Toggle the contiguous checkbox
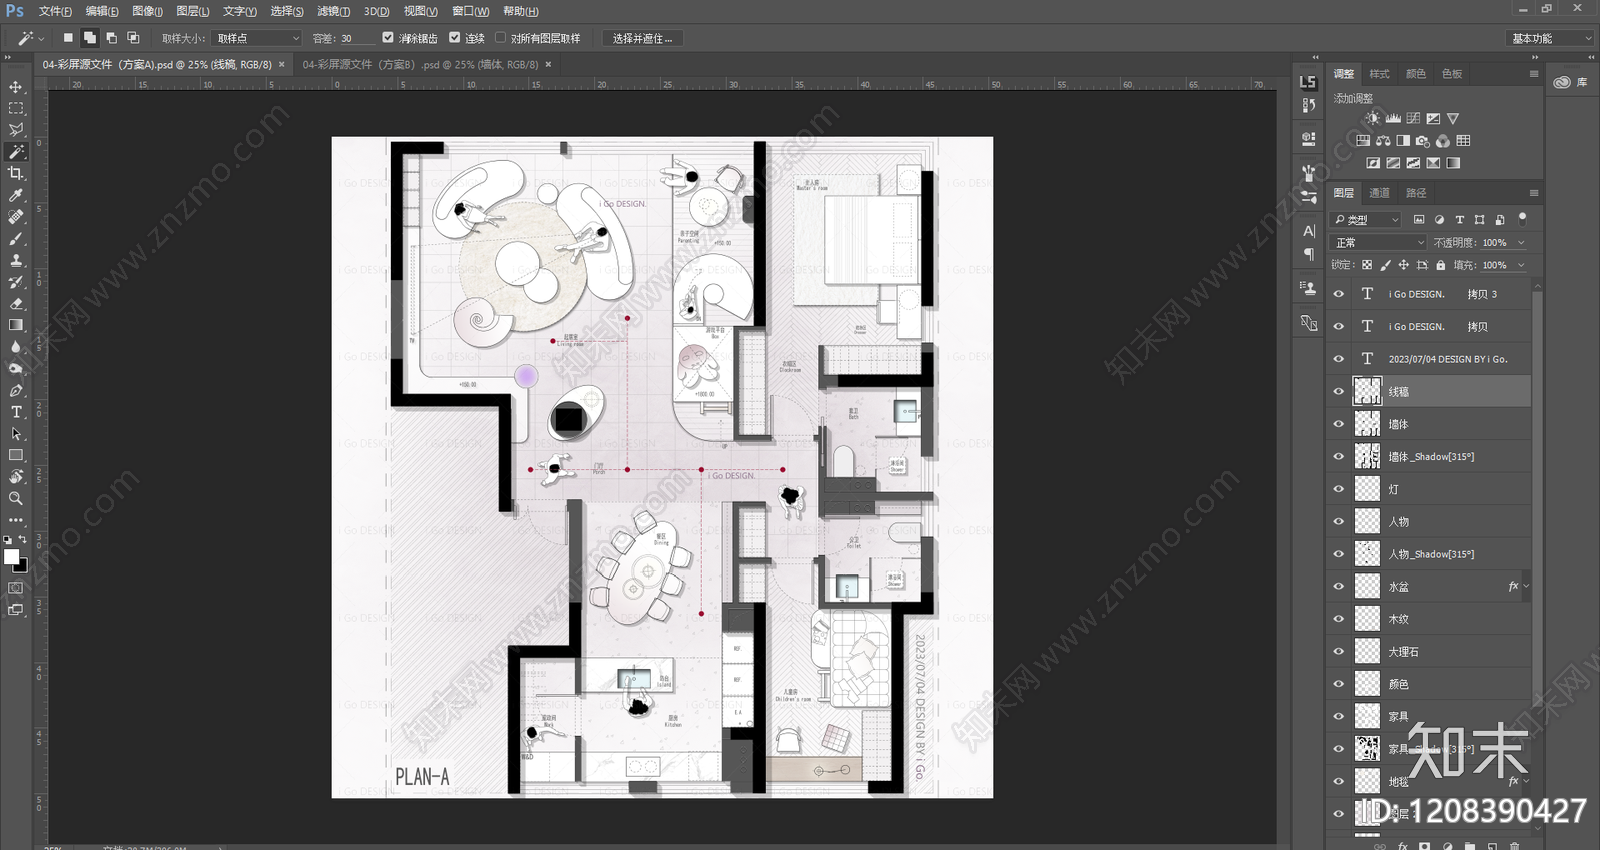This screenshot has height=850, width=1600. point(454,38)
